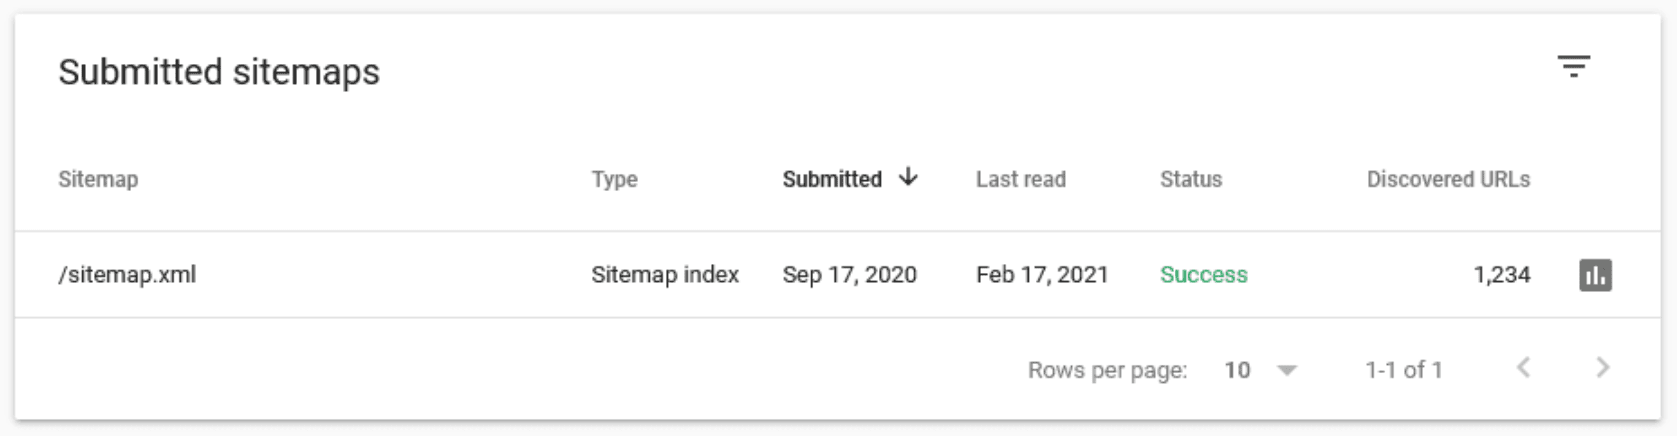1678x436 pixels.
Task: Select the rows per page value 10
Action: [1237, 370]
